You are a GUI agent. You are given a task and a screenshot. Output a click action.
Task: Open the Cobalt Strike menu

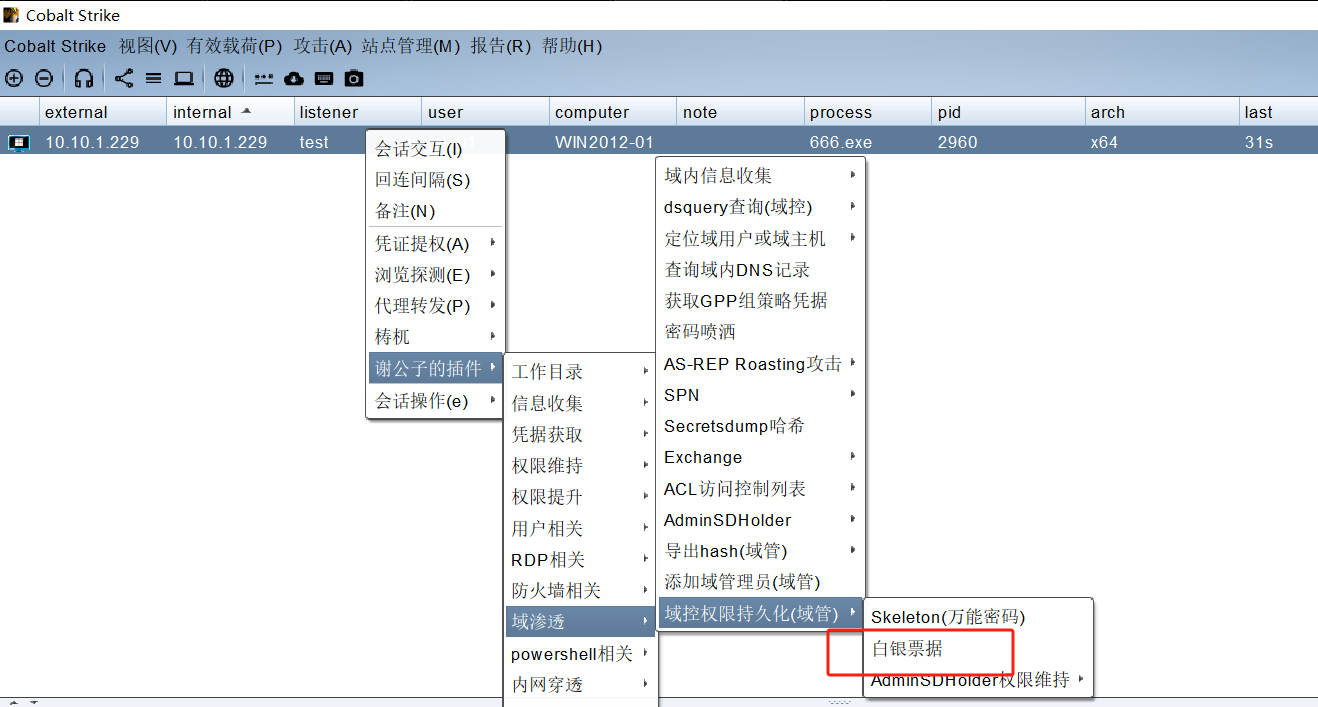coord(55,46)
